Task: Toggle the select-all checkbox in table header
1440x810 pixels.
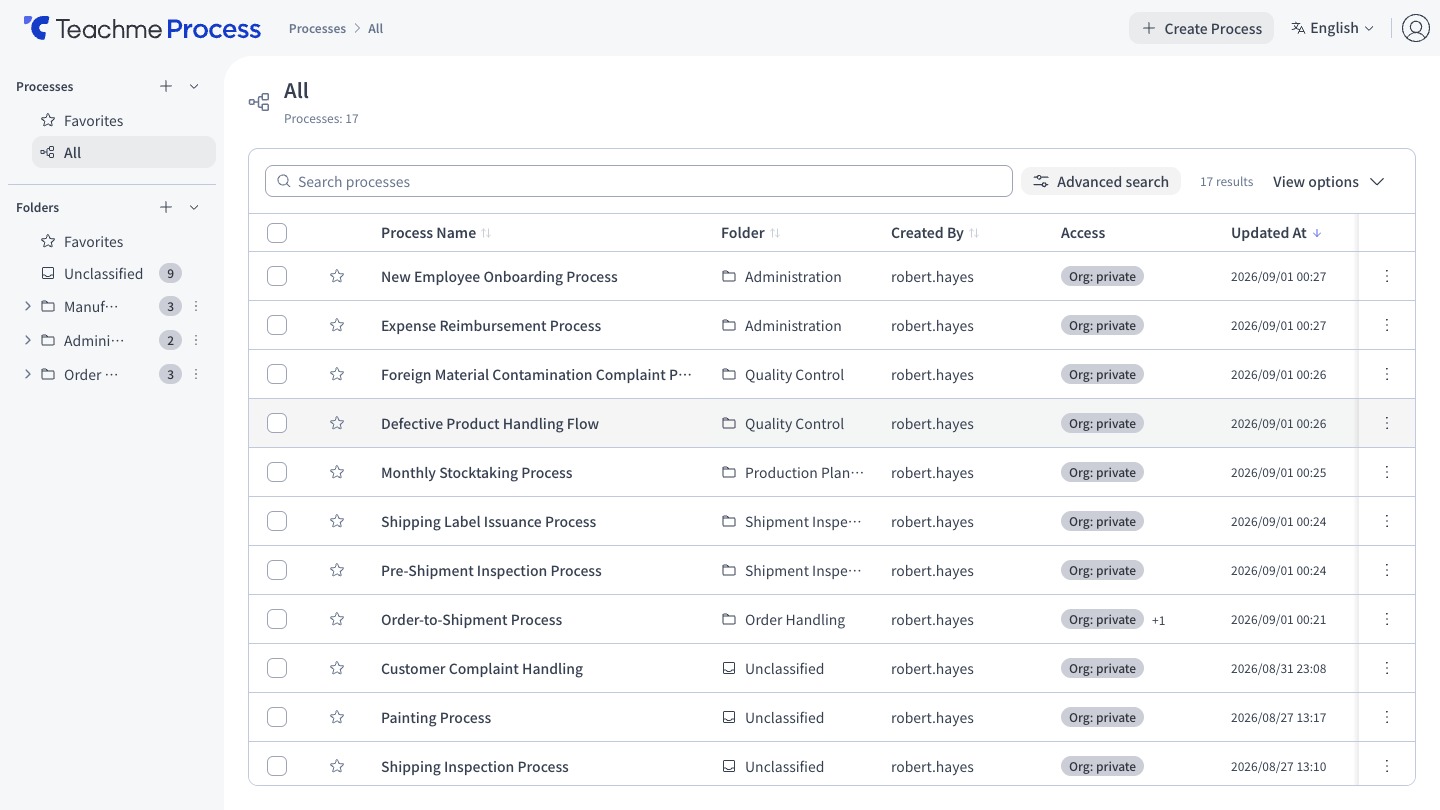Action: (277, 233)
